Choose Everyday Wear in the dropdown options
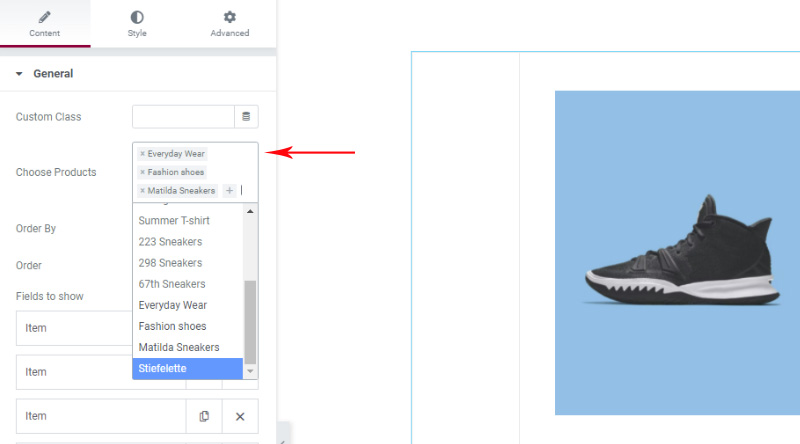This screenshot has width=800, height=444. pyautogui.click(x=188, y=305)
